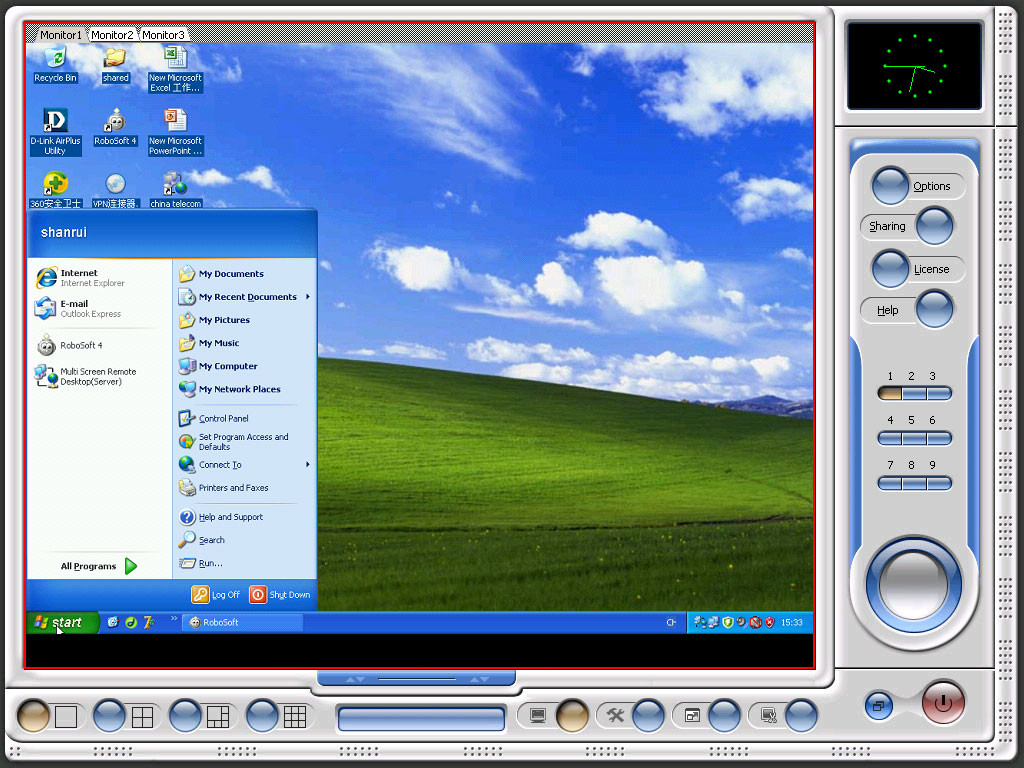Open the shared folder desktop icon

116,64
